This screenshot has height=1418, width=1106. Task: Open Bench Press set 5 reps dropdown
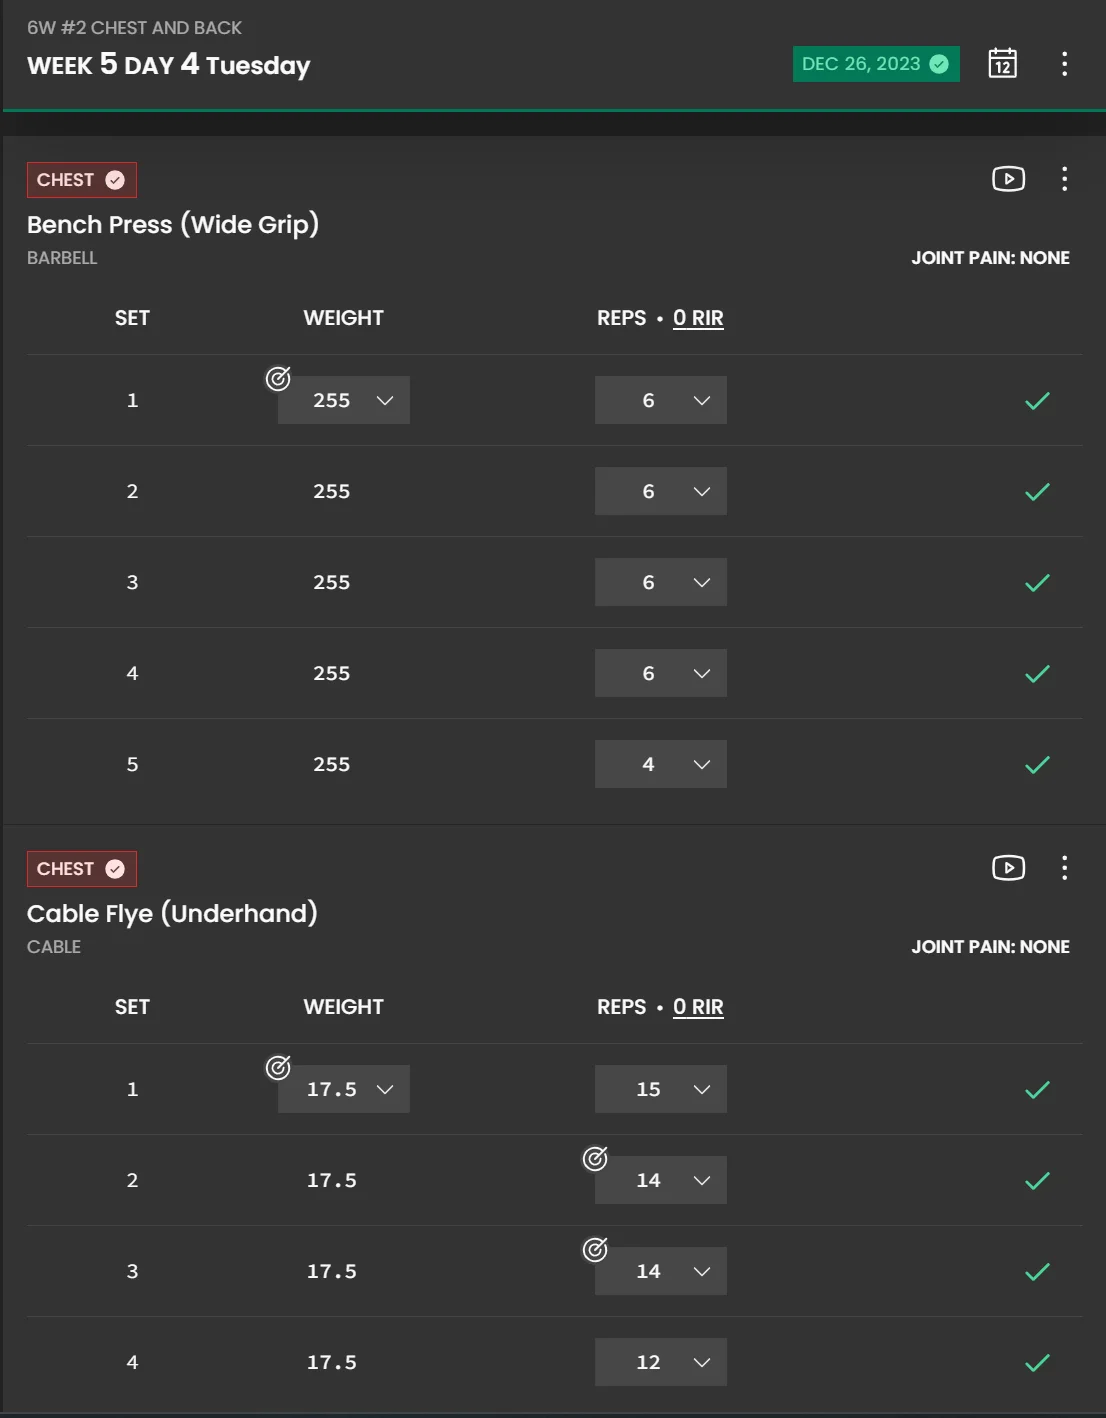[x=661, y=765]
